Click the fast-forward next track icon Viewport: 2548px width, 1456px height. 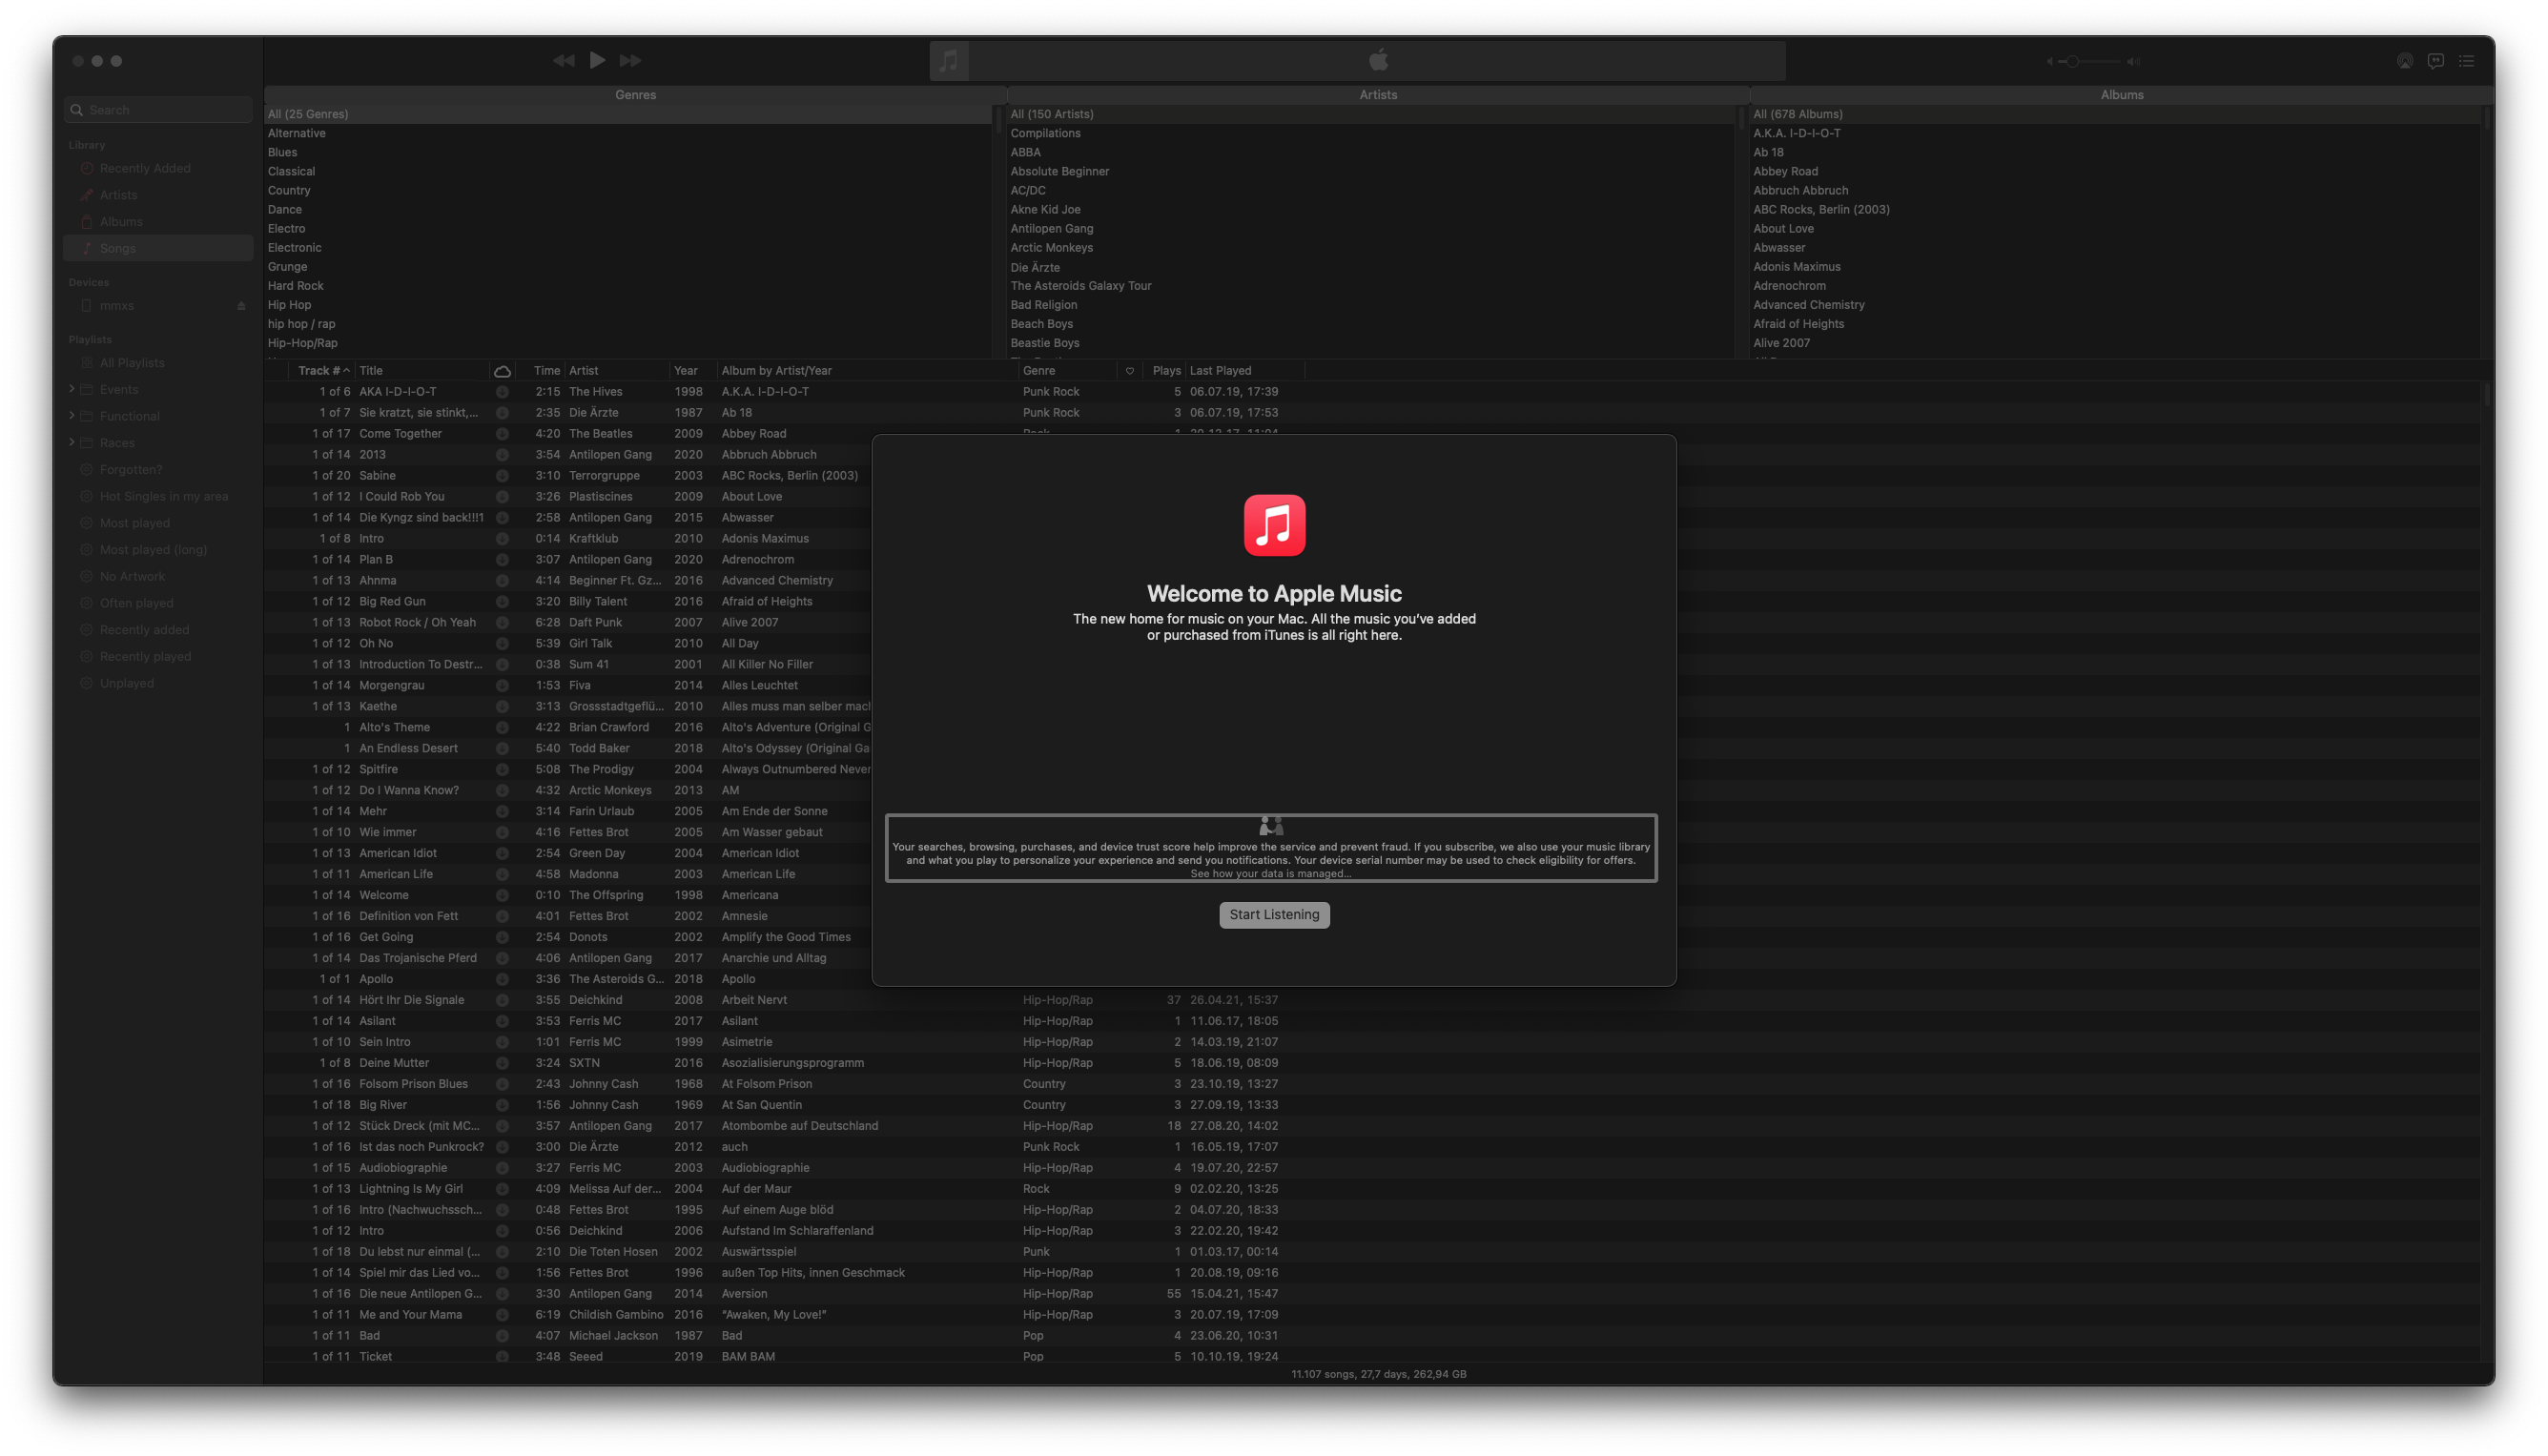click(630, 61)
